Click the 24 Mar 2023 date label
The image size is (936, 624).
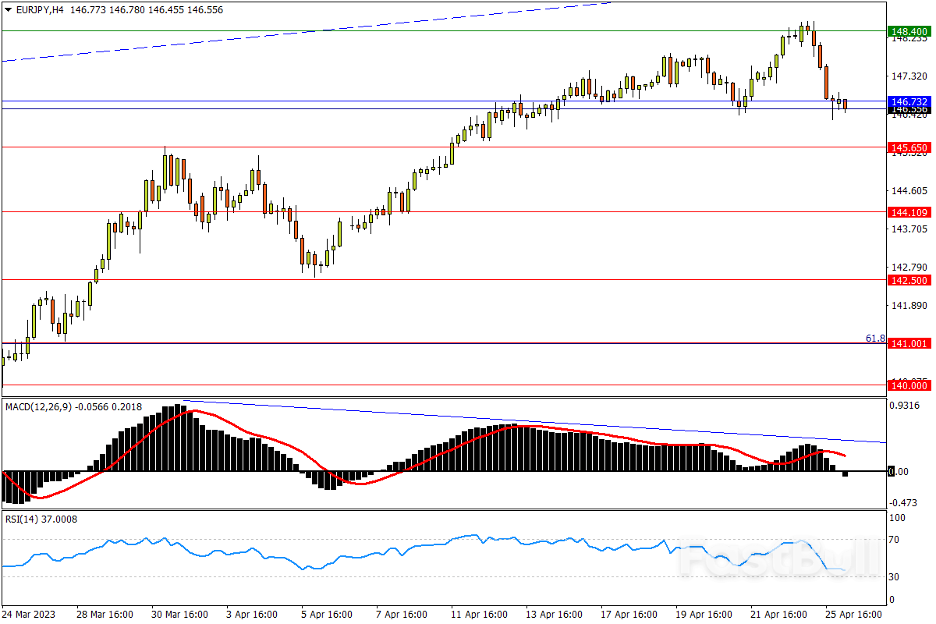pyautogui.click(x=27, y=613)
